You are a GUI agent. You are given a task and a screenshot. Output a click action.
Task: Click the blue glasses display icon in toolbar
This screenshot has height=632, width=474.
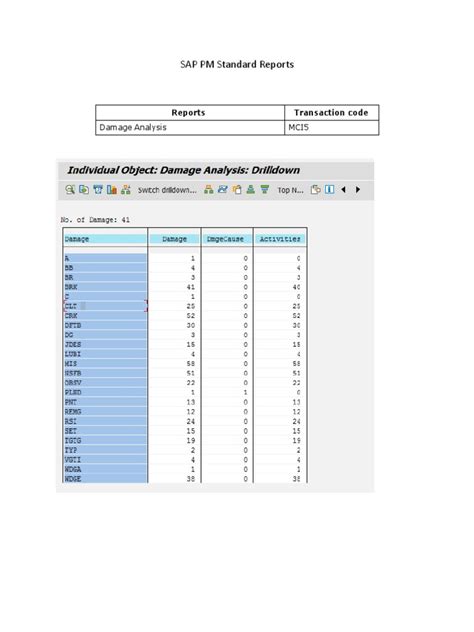98,189
